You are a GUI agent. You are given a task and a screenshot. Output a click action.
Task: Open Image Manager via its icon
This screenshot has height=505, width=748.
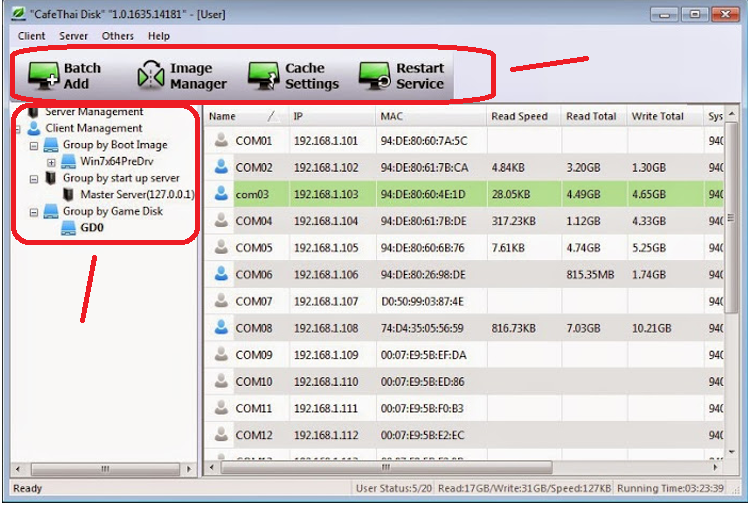pyautogui.click(x=151, y=75)
